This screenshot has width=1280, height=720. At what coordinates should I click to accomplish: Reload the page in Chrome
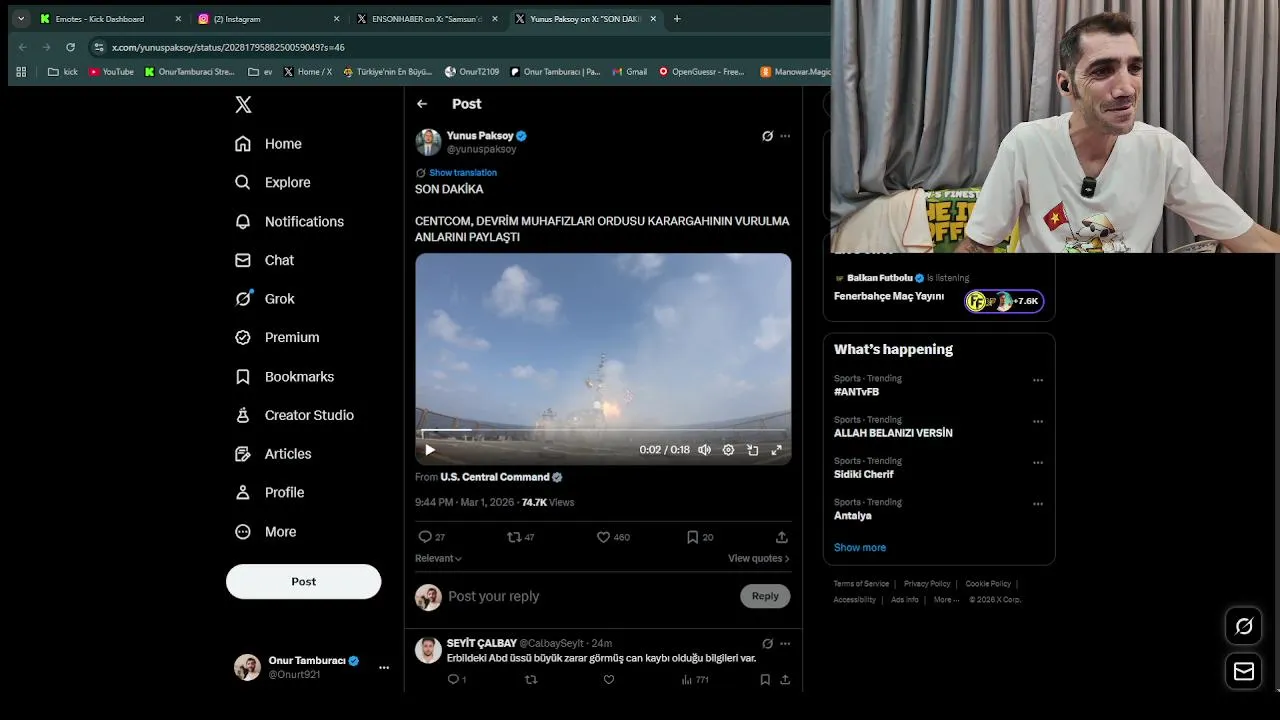pos(70,47)
